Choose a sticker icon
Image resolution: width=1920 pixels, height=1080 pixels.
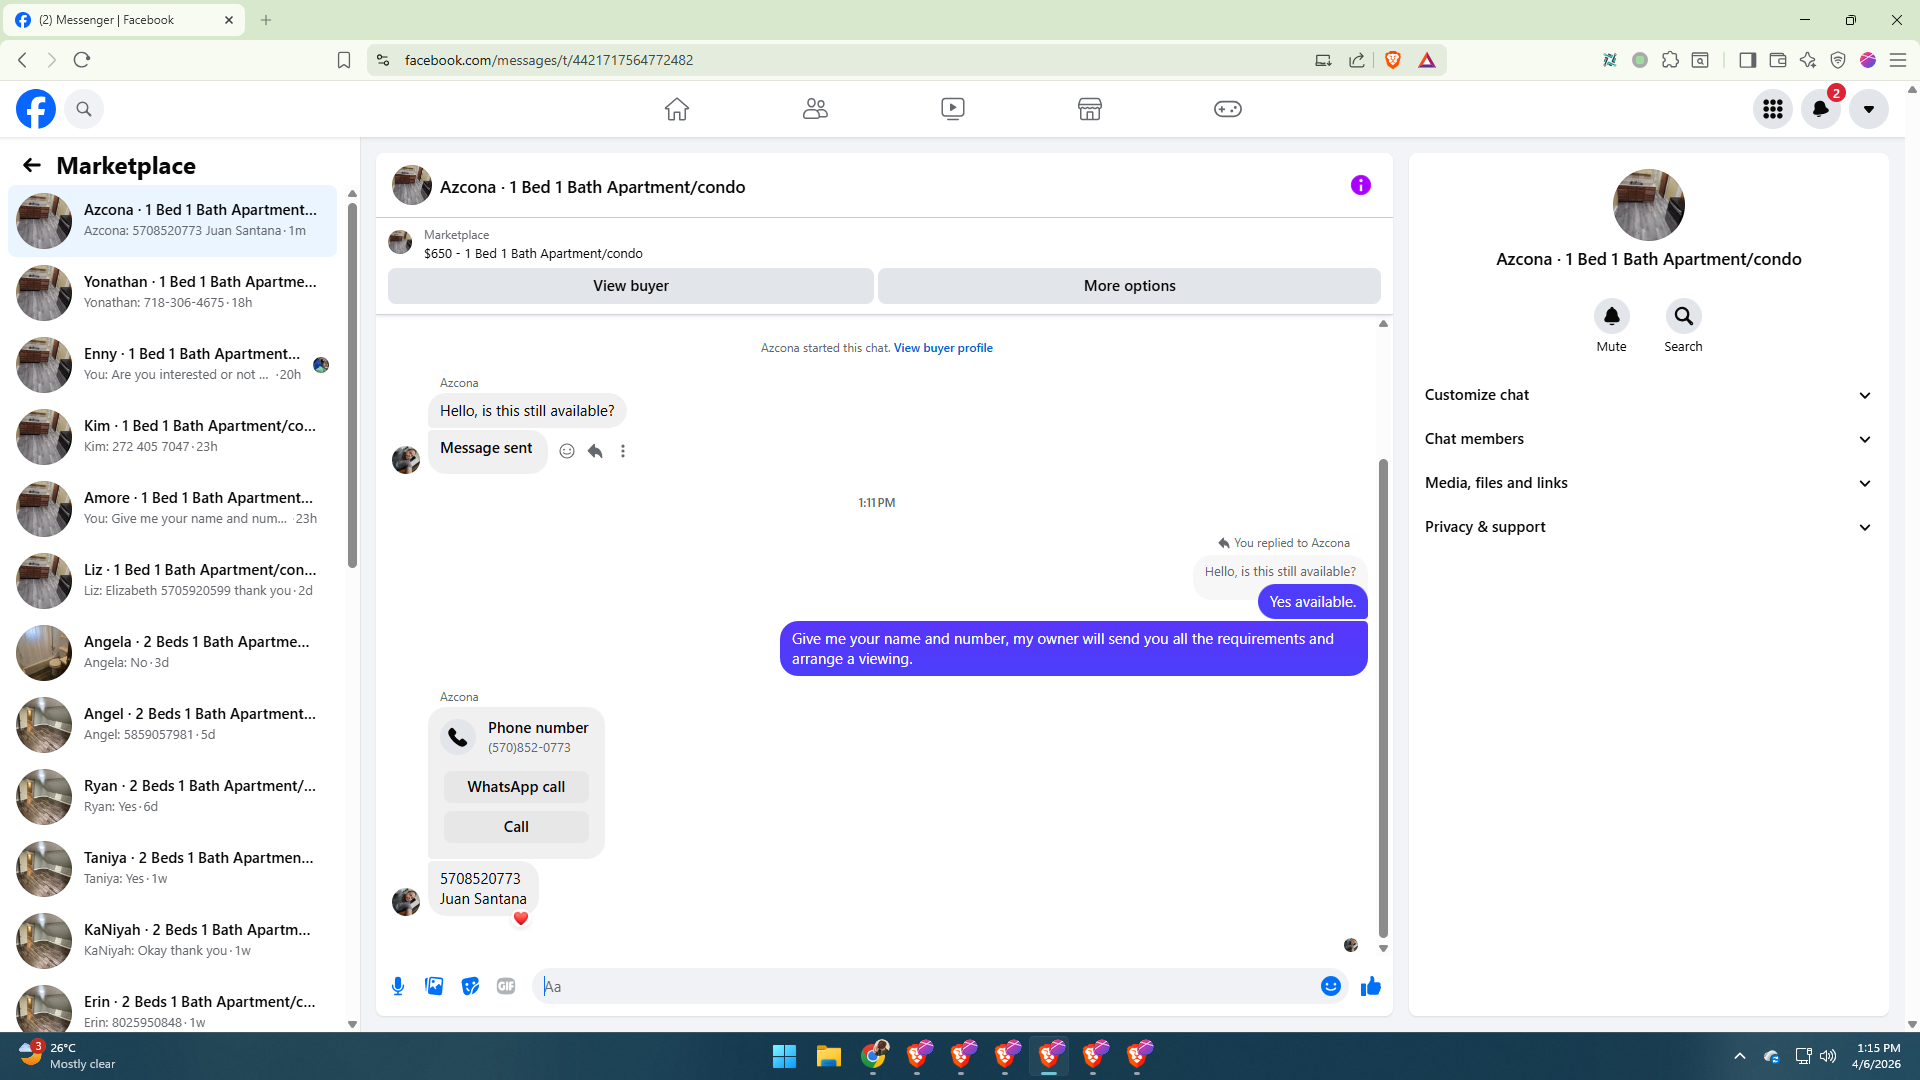[x=470, y=986]
